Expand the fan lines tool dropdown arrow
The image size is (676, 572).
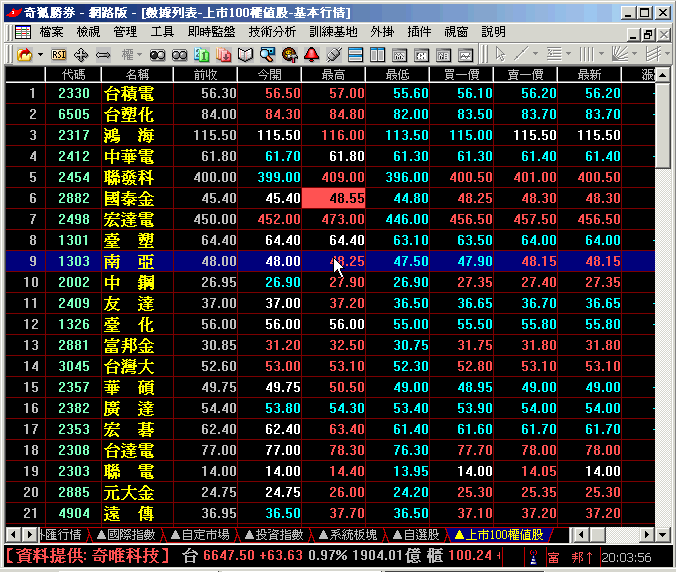tap(634, 54)
